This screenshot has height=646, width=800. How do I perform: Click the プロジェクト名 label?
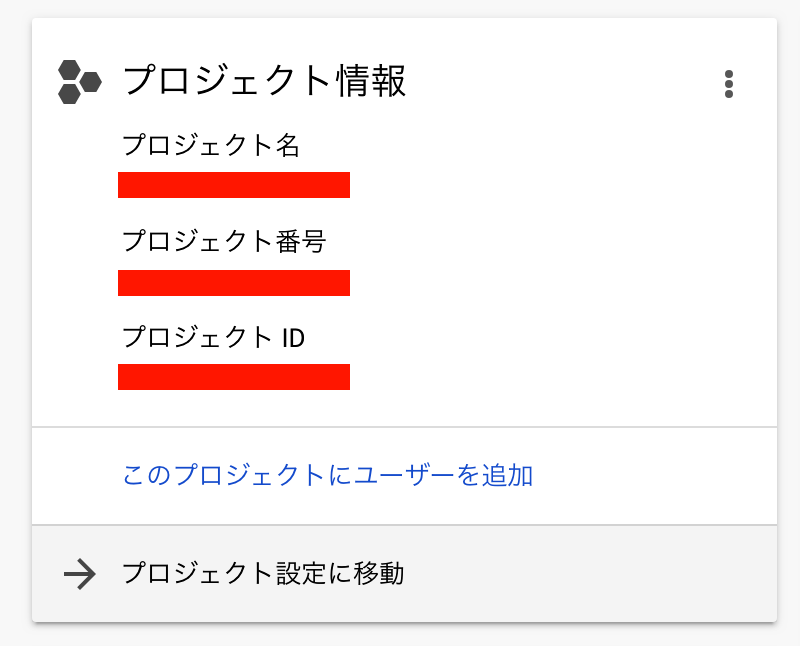(x=210, y=145)
